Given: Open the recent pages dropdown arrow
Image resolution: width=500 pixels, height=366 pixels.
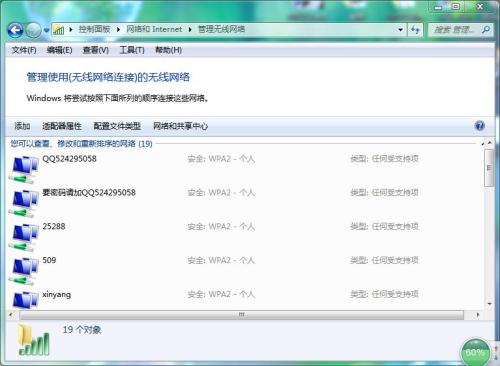Looking at the screenshot, I should coord(46,30).
